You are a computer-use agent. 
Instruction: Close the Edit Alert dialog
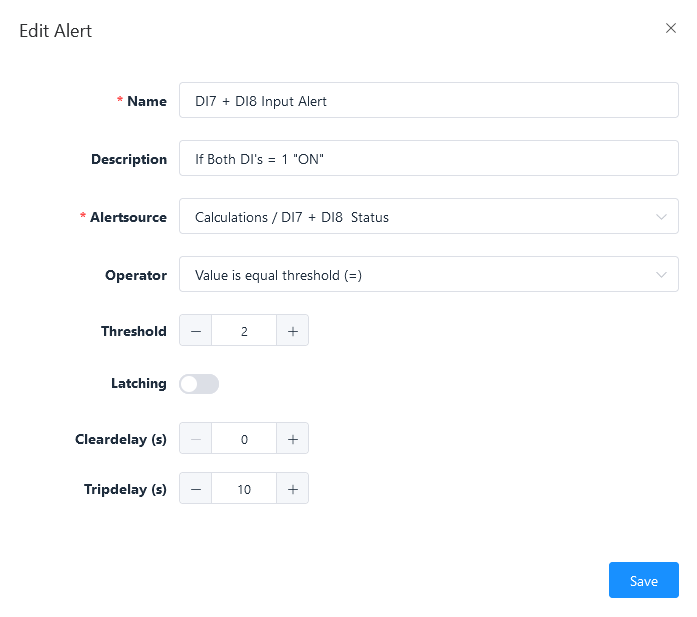[x=671, y=29]
